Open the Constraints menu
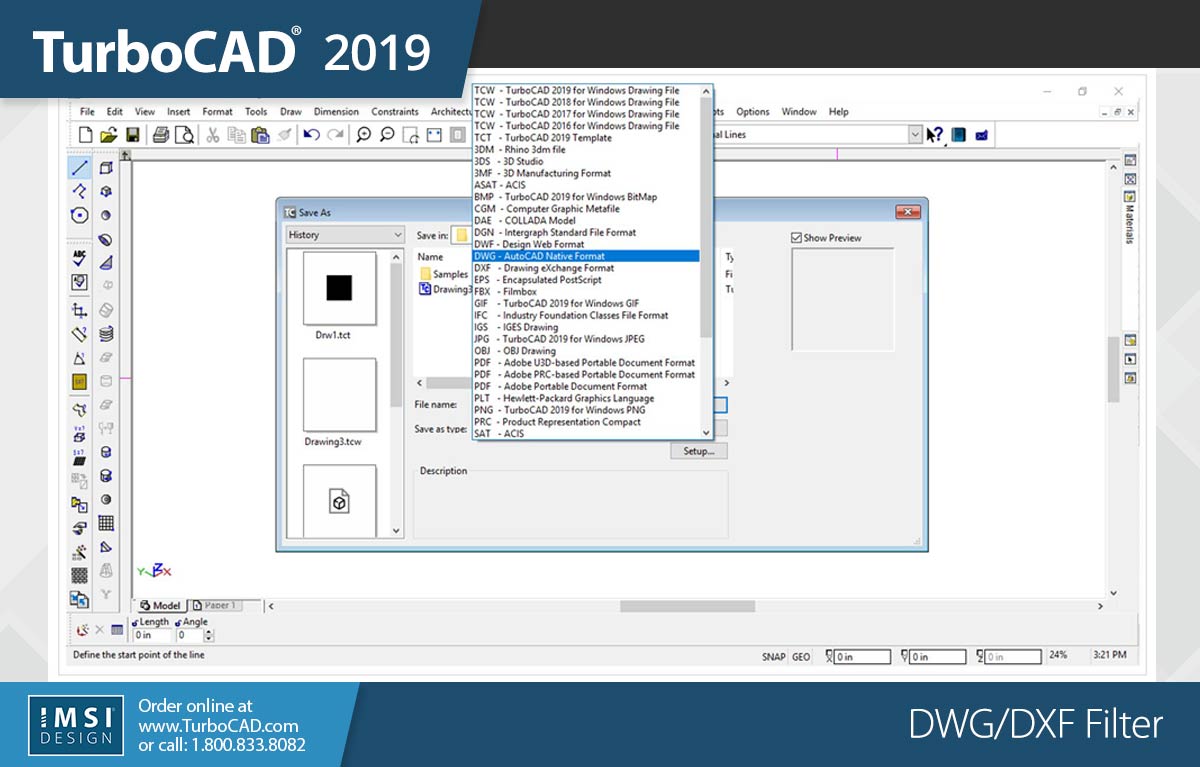The width and height of the screenshot is (1200, 767). (395, 112)
